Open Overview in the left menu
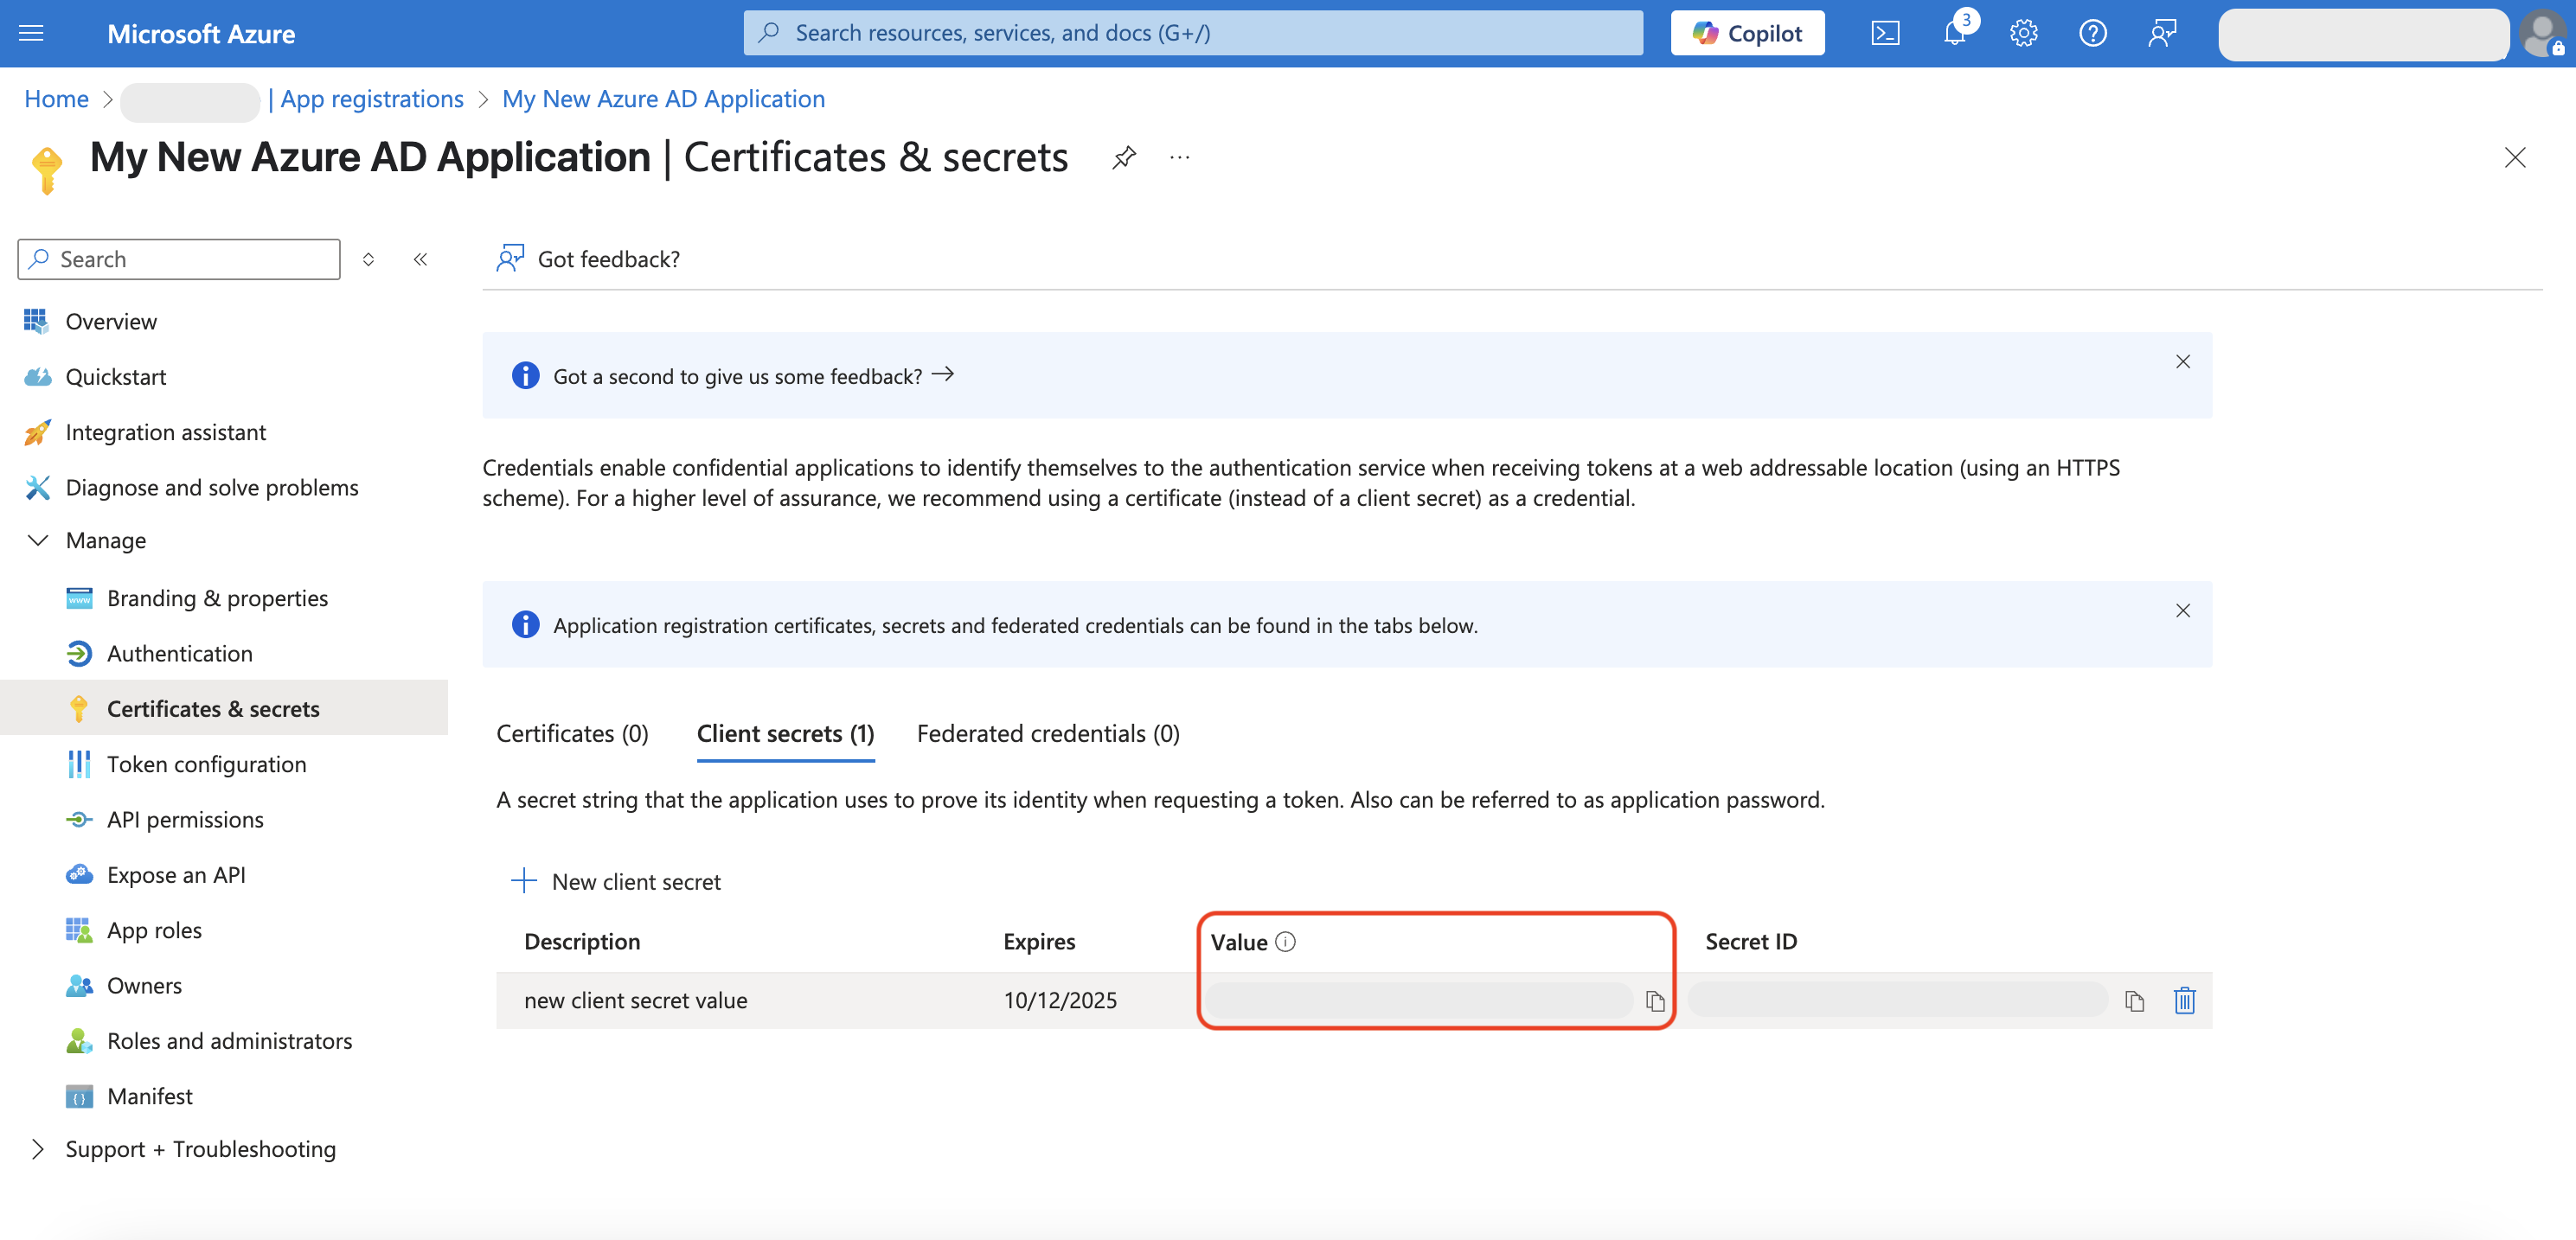This screenshot has width=2576, height=1240. (x=111, y=321)
